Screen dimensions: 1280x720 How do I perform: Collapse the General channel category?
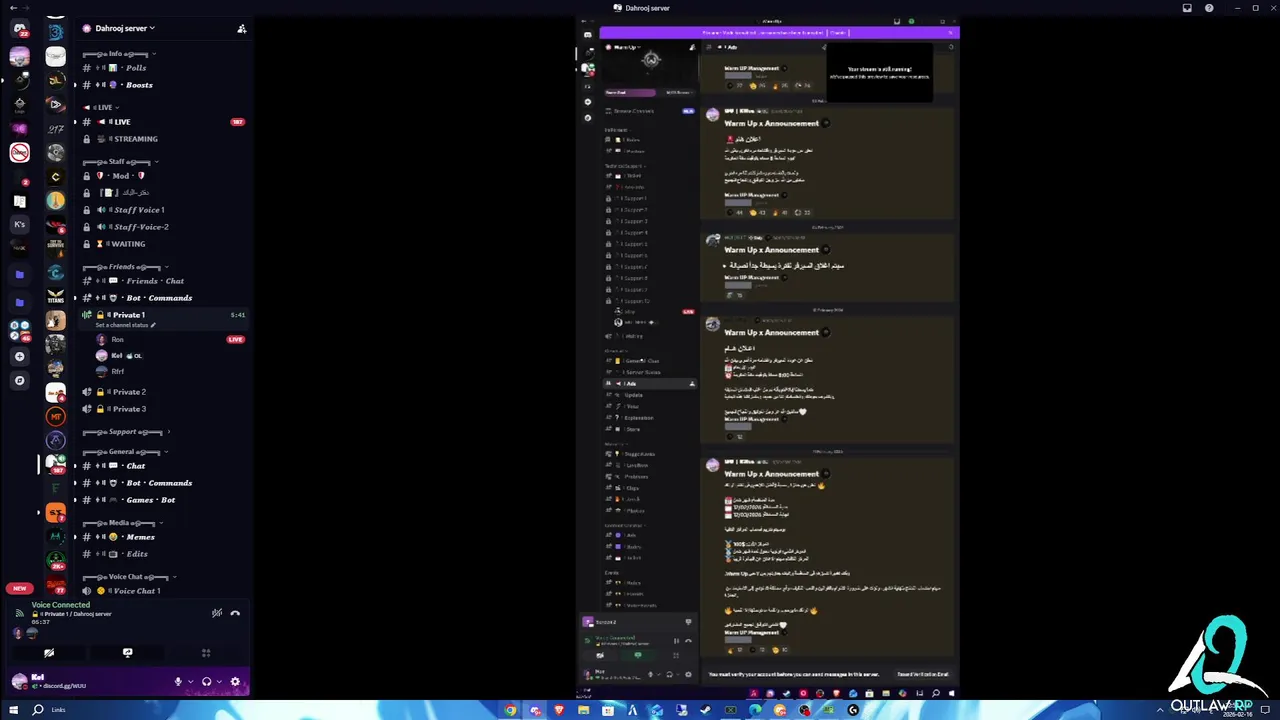pyautogui.click(x=125, y=452)
